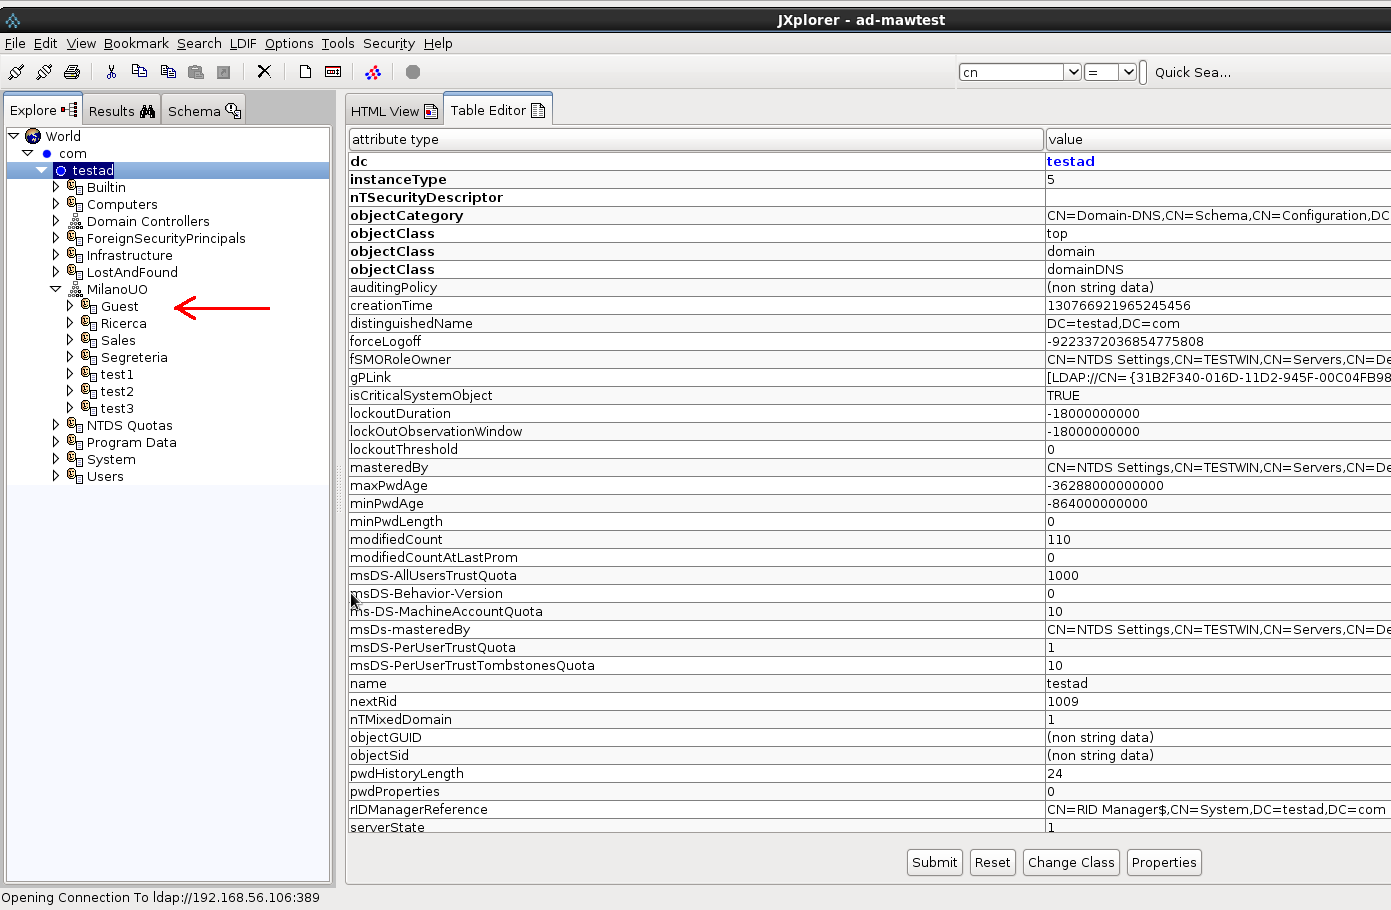Click the Print icon in the toolbar
The image size is (1391, 910).
(72, 72)
